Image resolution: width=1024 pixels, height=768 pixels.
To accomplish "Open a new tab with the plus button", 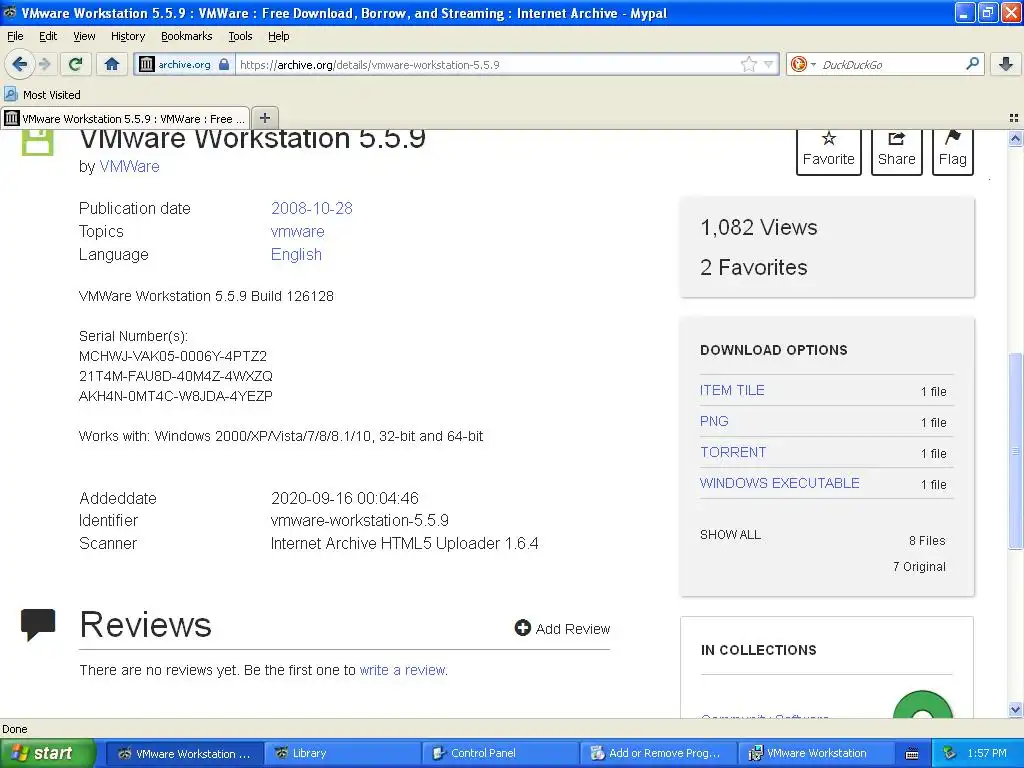I will [x=264, y=118].
